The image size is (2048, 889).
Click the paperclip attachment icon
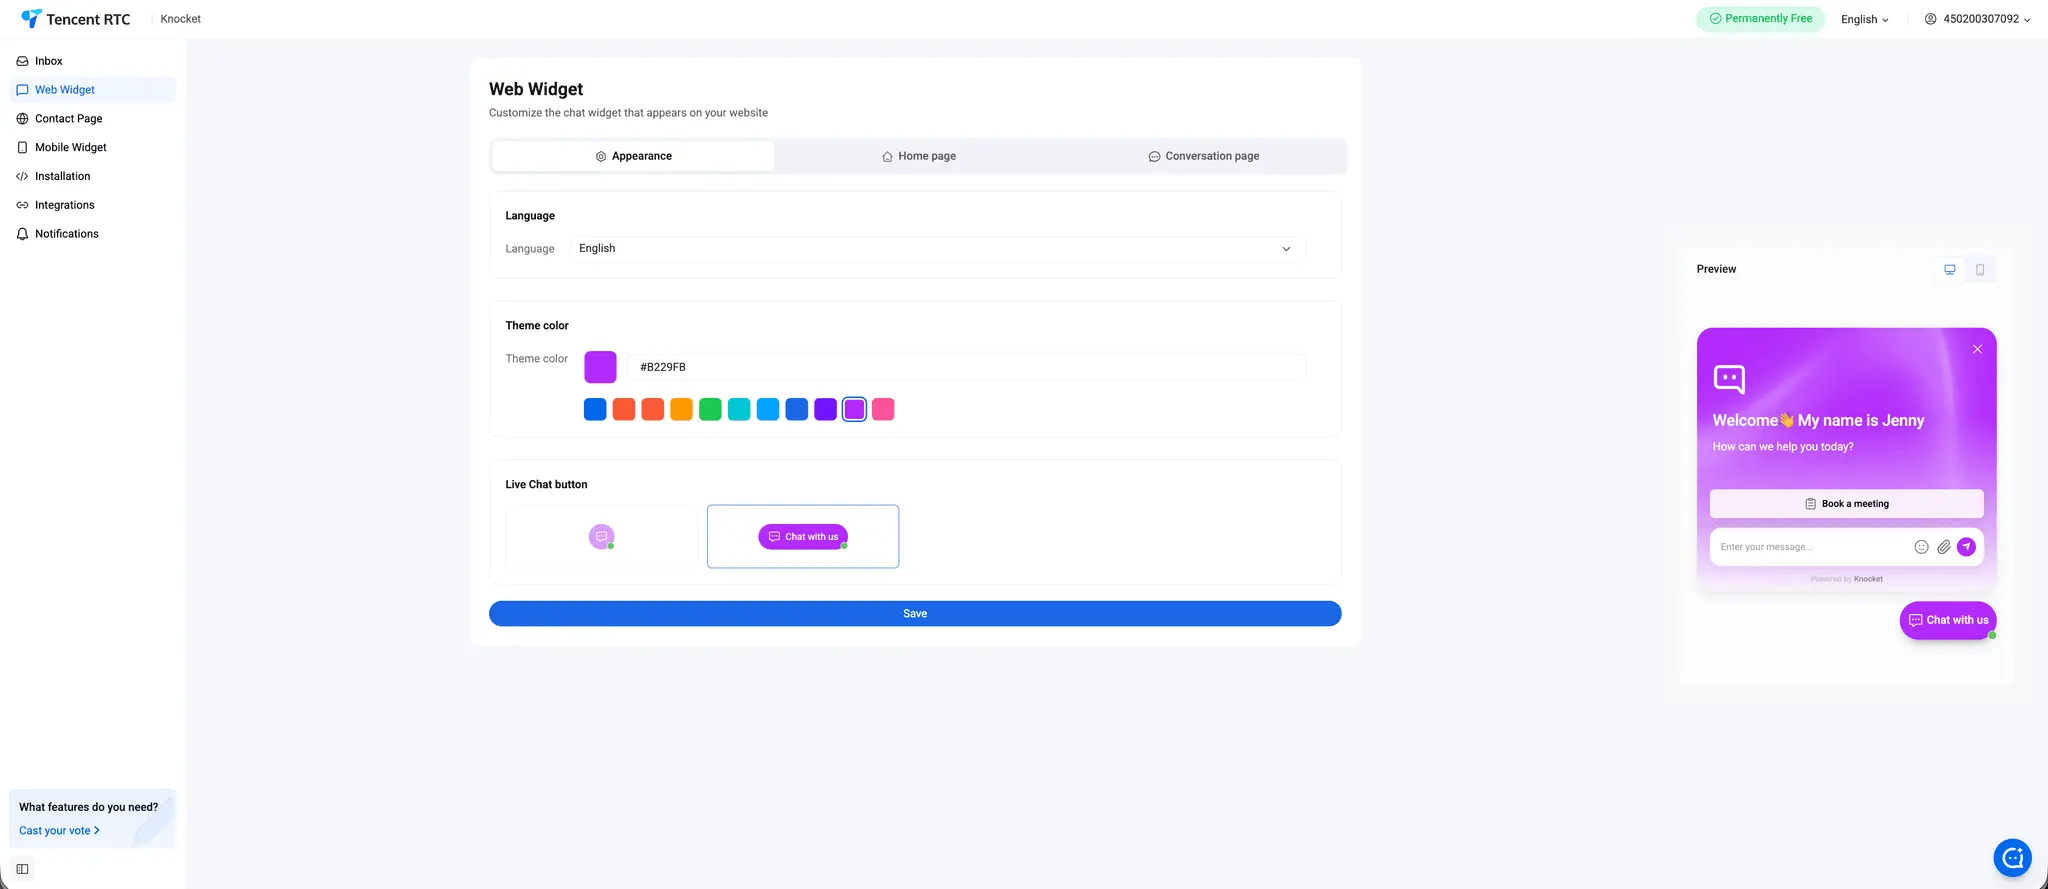pyautogui.click(x=1943, y=547)
